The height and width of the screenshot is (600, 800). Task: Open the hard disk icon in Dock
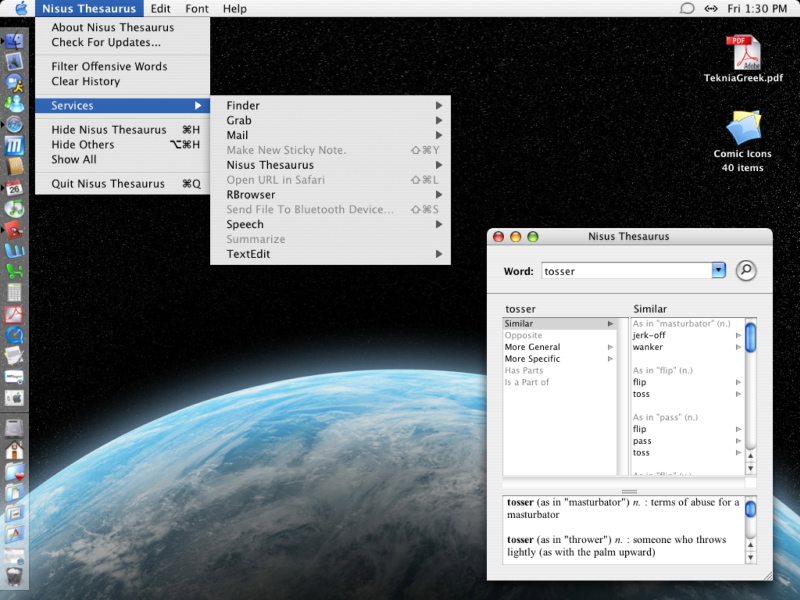pyautogui.click(x=14, y=428)
